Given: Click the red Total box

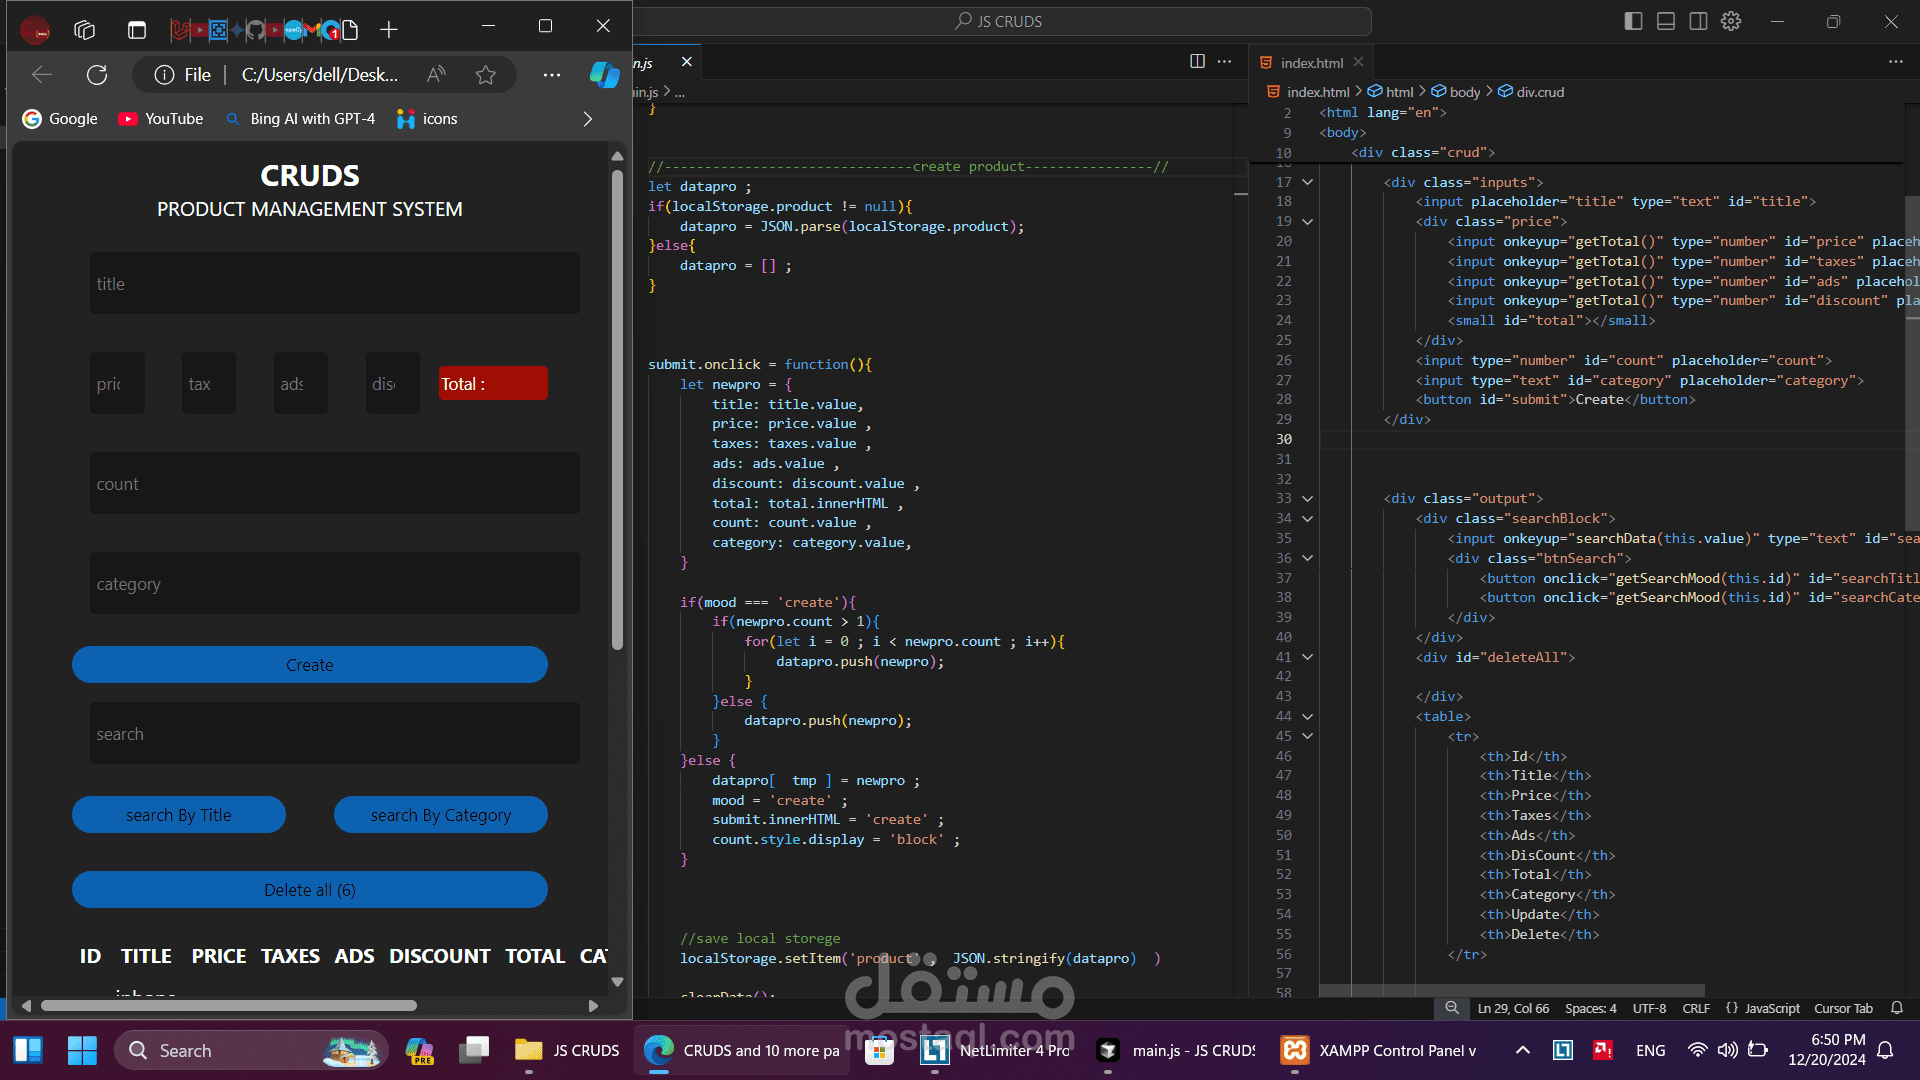Looking at the screenshot, I should [x=493, y=384].
